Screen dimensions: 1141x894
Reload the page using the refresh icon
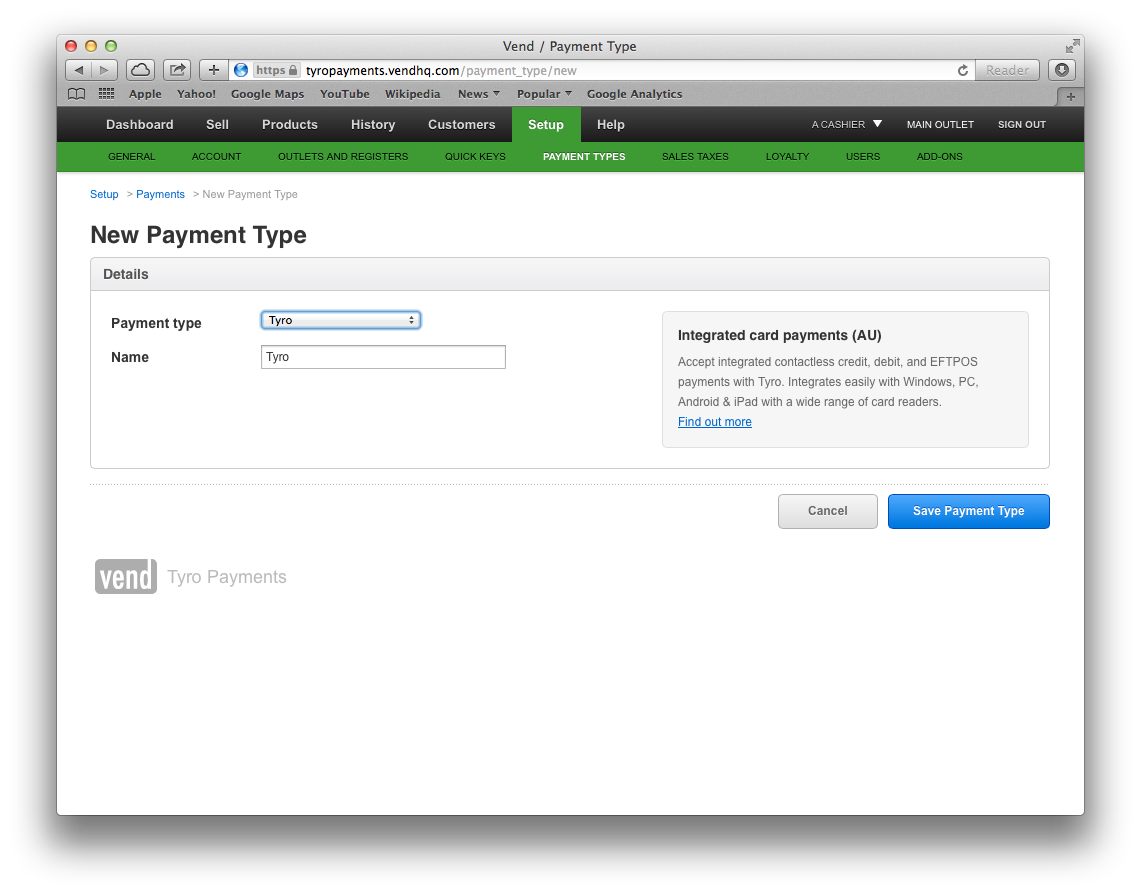click(962, 70)
